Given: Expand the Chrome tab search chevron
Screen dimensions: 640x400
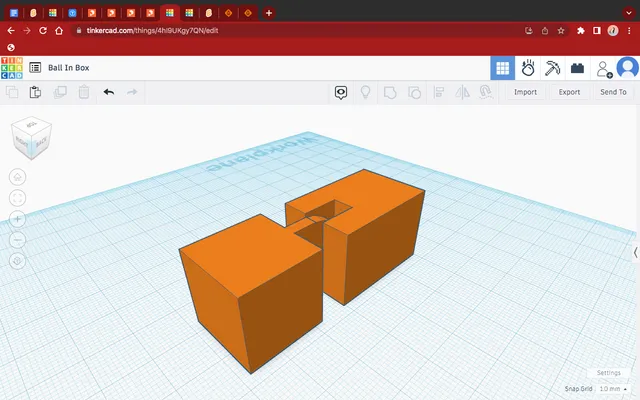Looking at the screenshot, I should click(629, 13).
